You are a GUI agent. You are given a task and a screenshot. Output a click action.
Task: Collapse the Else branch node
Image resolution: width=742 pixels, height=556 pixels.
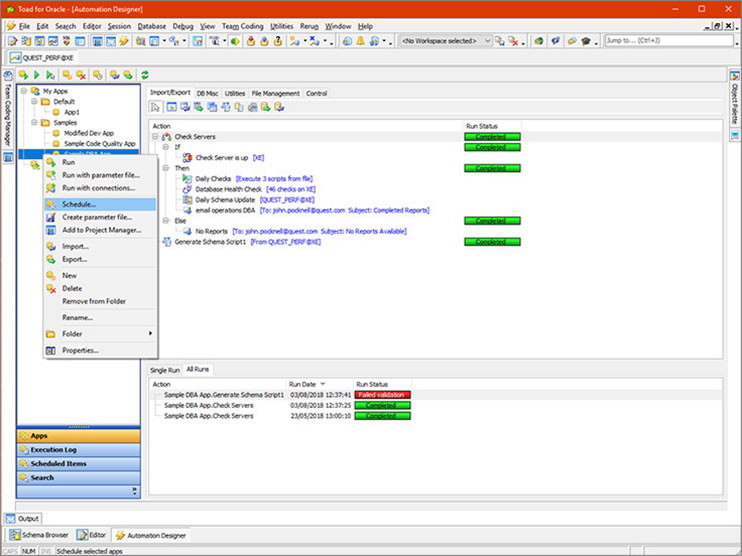[x=166, y=221]
